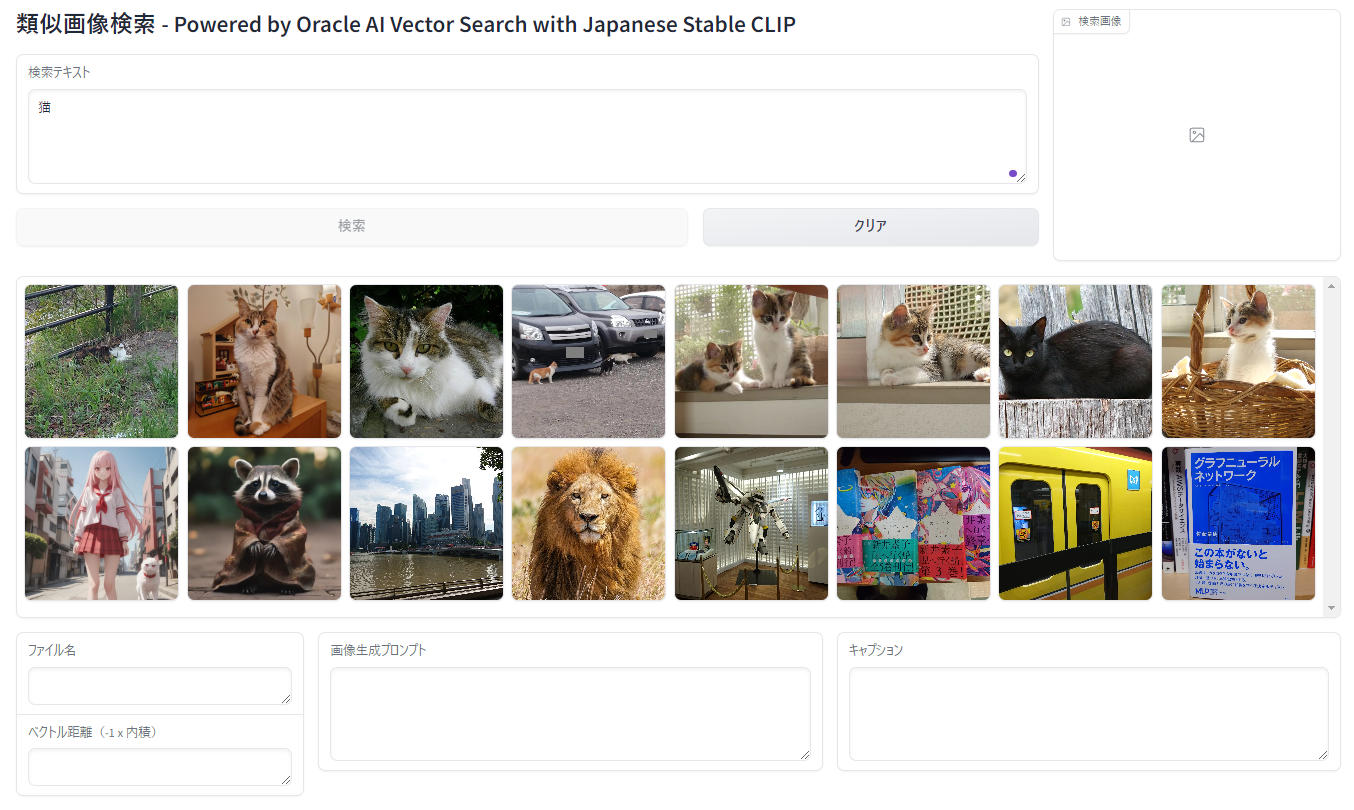The width and height of the screenshot is (1354, 810).
Task: Click the gallery scrollbar down arrow
Action: click(1331, 608)
